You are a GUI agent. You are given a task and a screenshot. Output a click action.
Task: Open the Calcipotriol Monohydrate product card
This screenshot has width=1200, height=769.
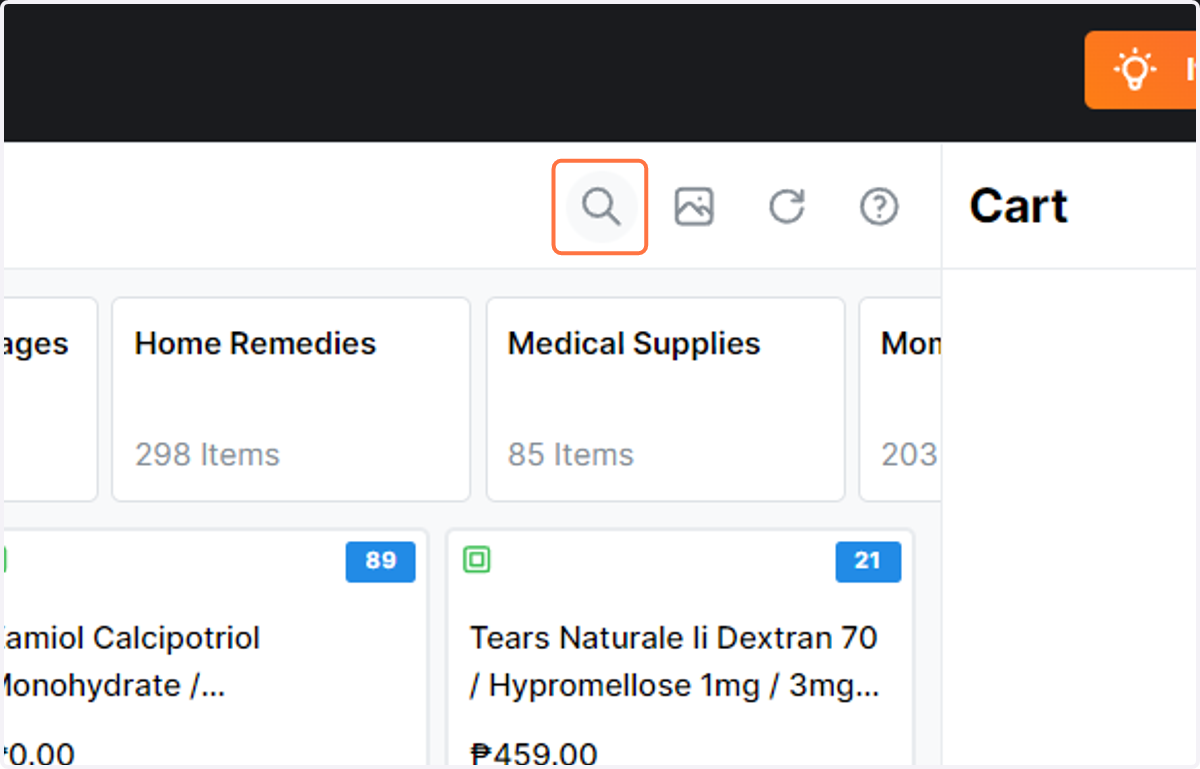tap(214, 647)
